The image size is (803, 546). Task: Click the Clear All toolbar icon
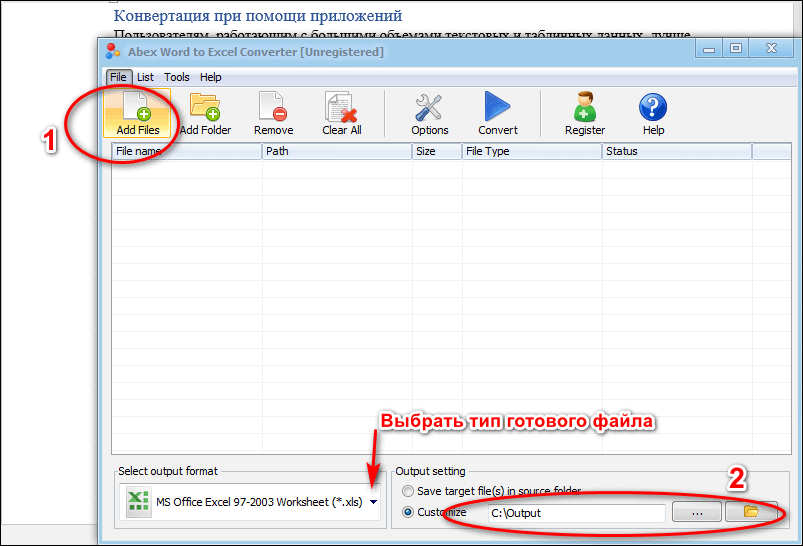(342, 113)
